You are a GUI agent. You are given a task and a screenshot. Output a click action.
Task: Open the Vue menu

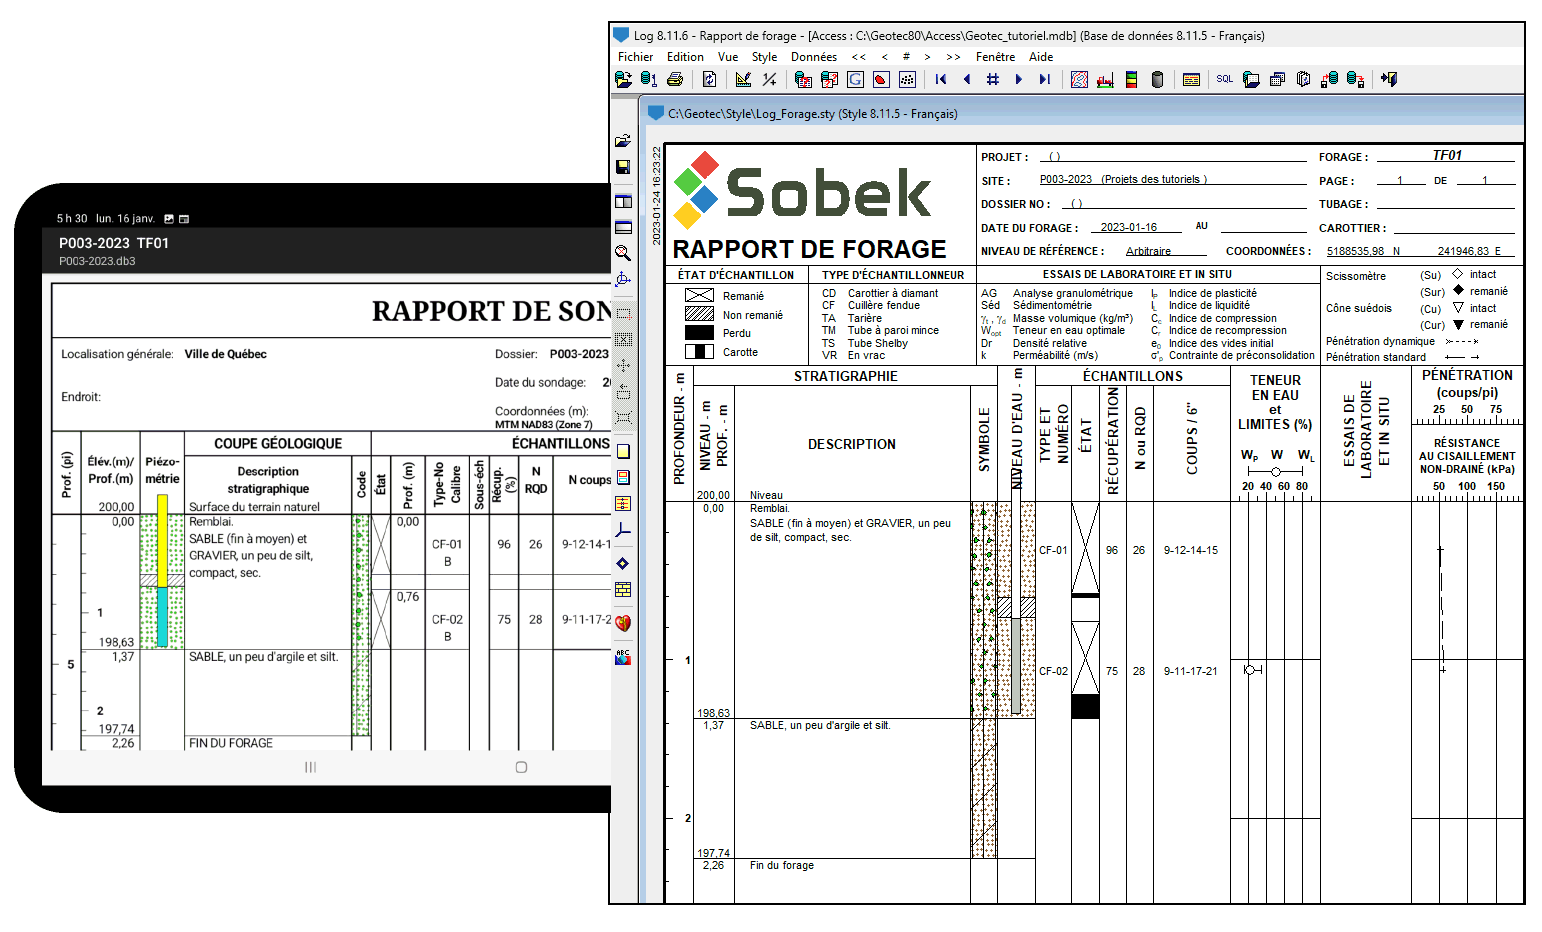coord(728,57)
